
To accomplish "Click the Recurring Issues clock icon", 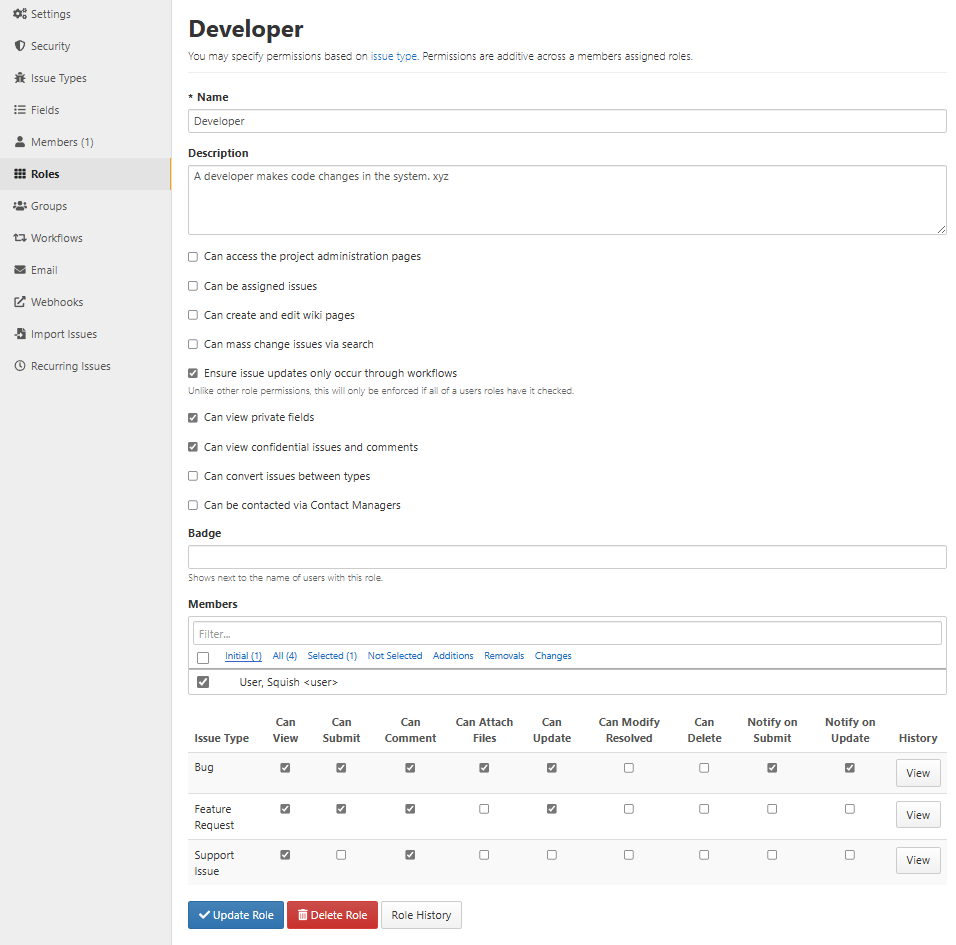I will (x=20, y=366).
